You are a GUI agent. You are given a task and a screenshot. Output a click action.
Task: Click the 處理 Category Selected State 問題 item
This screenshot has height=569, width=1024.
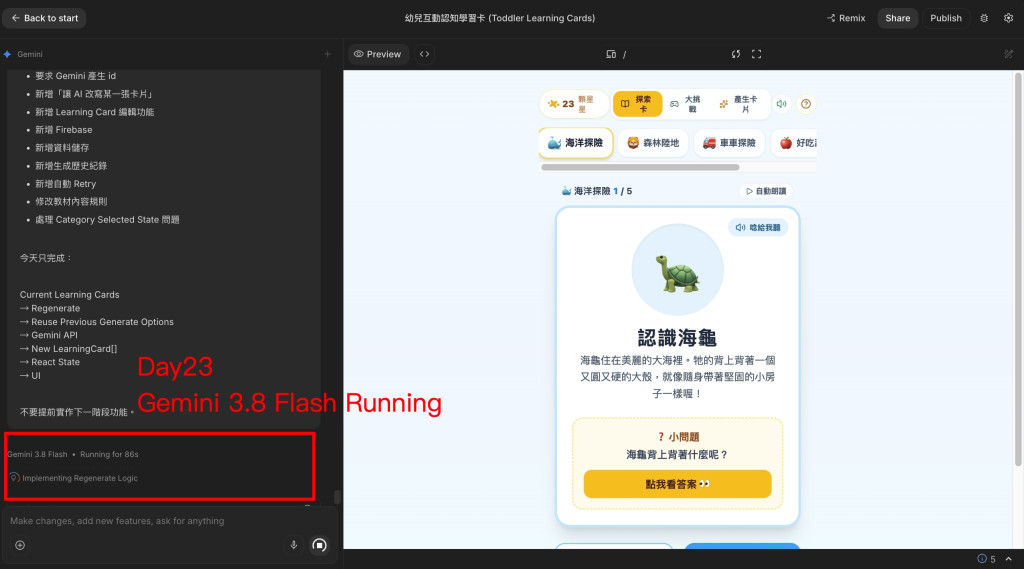[x=107, y=220]
